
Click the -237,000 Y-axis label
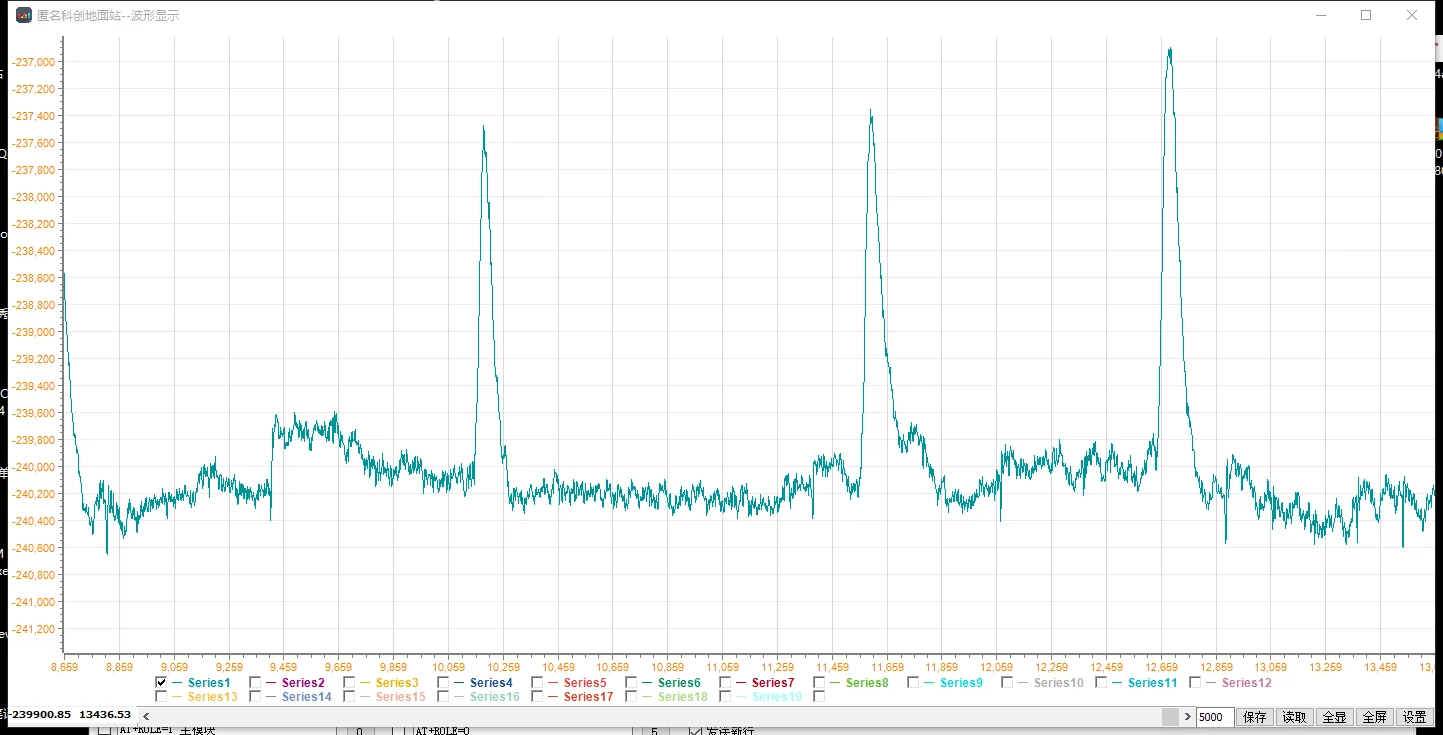[33, 62]
